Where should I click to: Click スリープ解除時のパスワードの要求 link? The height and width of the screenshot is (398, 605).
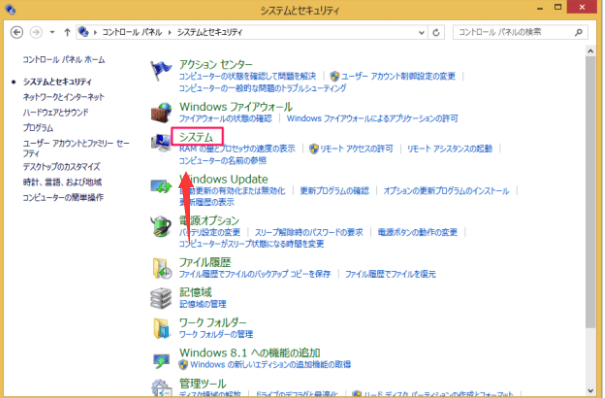(x=309, y=232)
